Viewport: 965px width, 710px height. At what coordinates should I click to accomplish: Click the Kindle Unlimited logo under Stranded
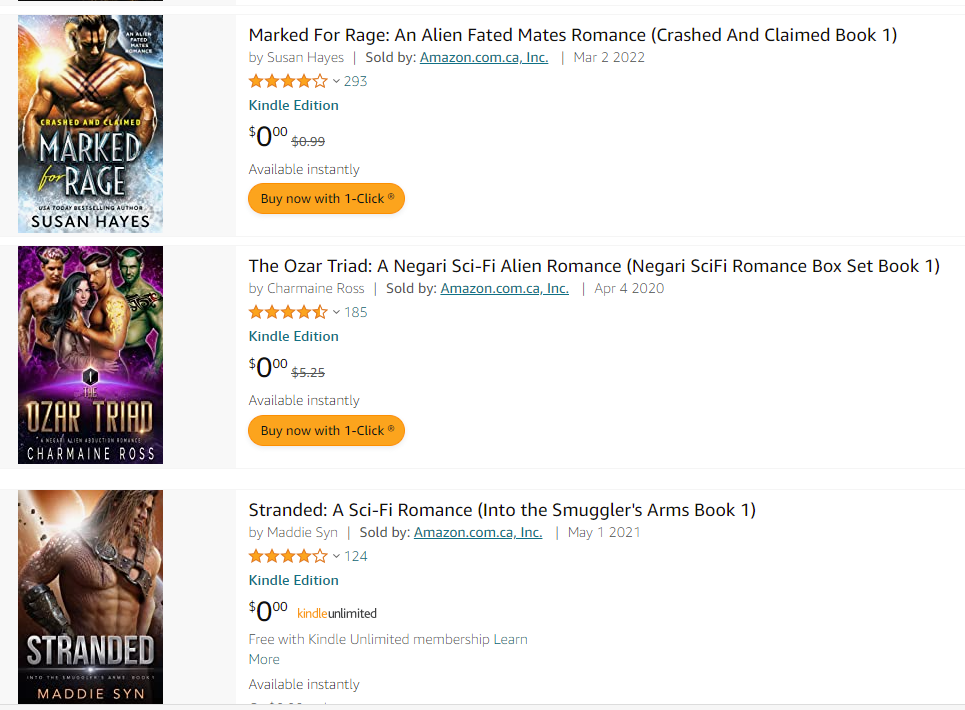[337, 613]
